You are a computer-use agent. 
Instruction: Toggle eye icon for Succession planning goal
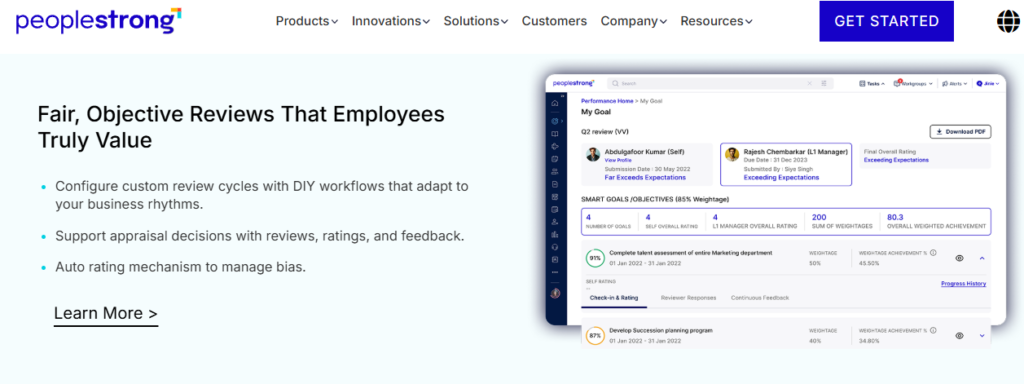tap(959, 336)
